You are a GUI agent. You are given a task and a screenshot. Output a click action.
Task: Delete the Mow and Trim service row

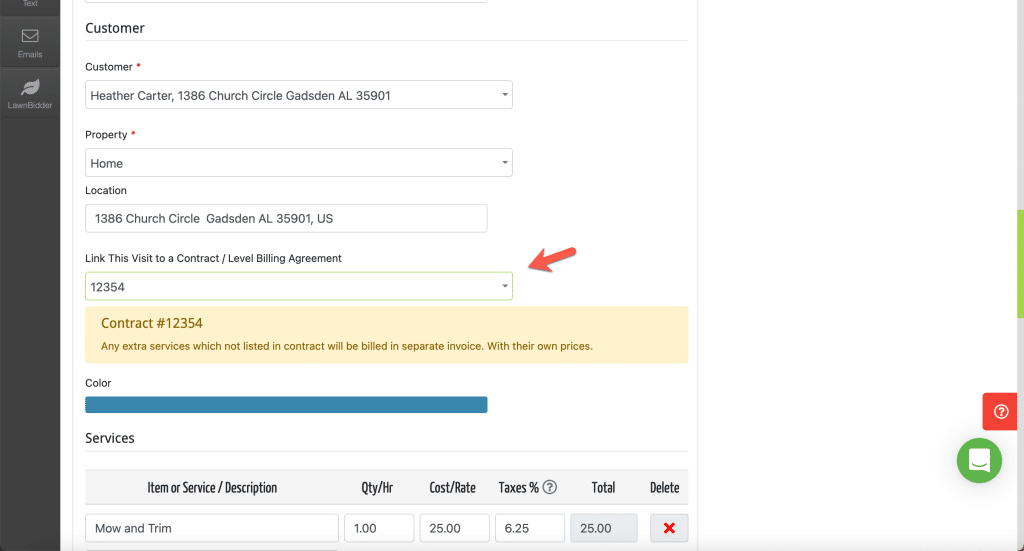pos(669,528)
